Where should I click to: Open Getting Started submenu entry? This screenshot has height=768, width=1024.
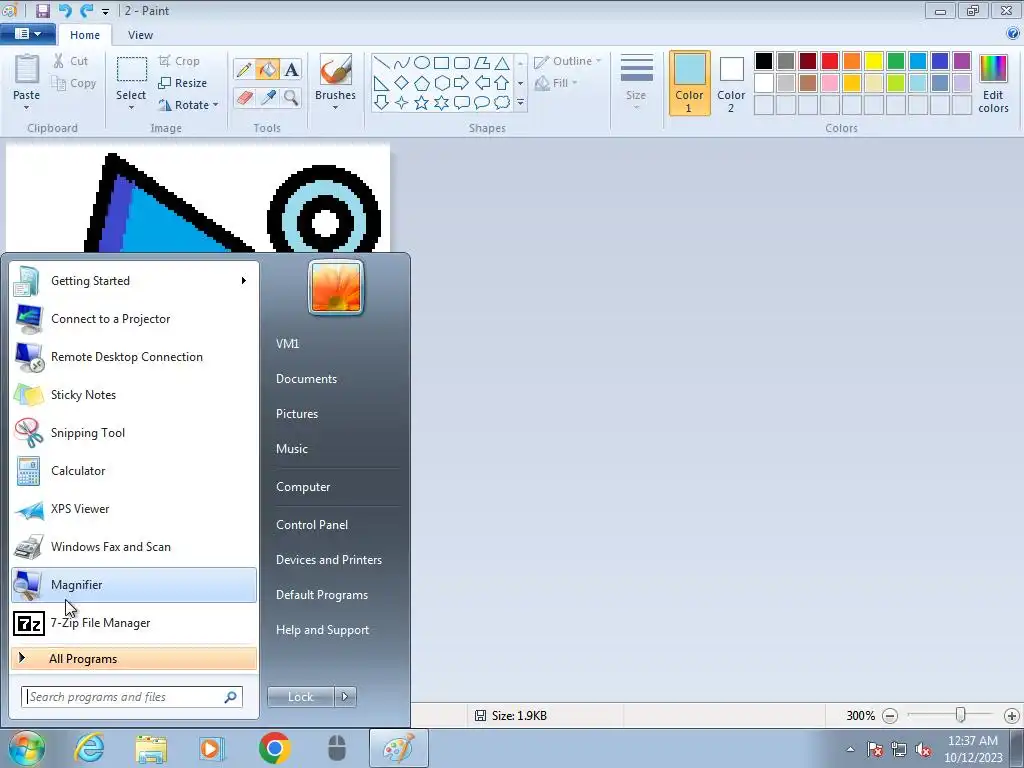pyautogui.click(x=134, y=281)
